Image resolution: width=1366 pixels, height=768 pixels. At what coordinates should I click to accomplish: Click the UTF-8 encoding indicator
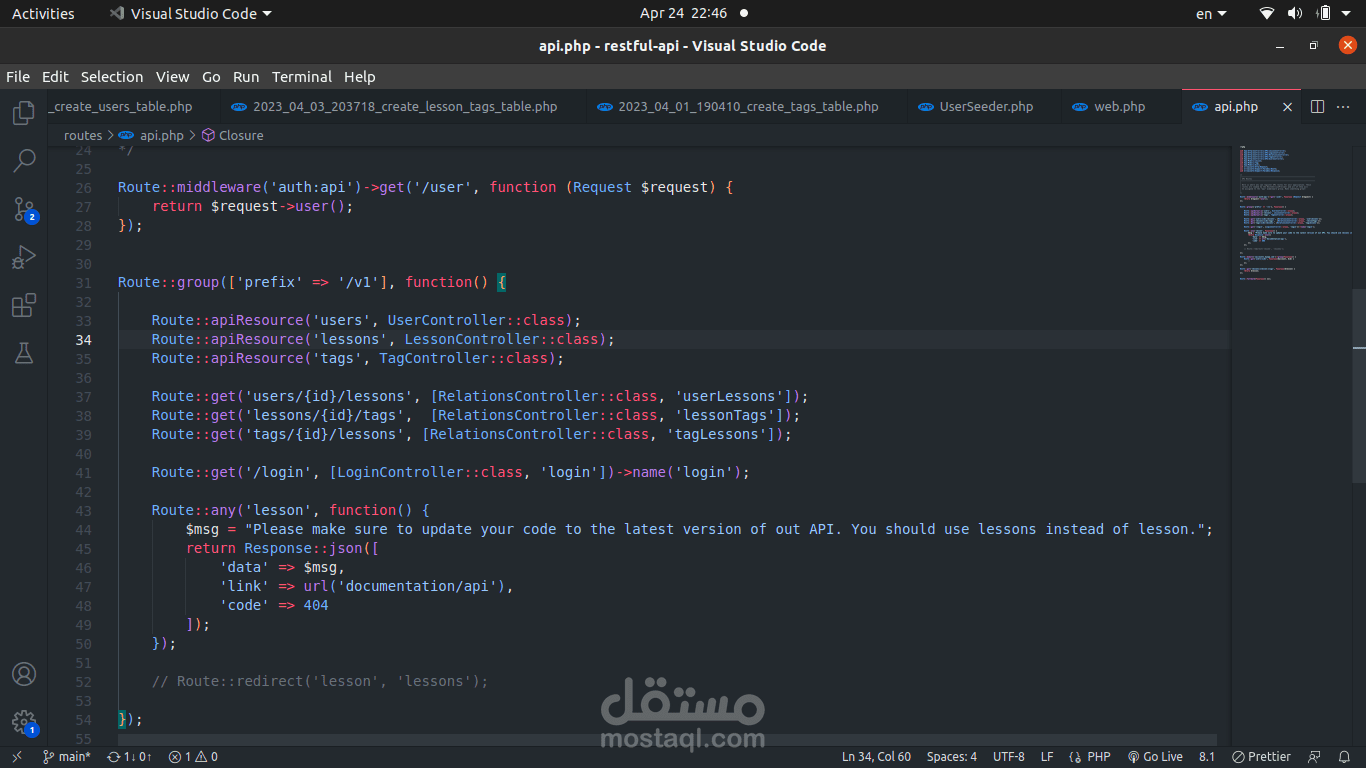click(1009, 757)
